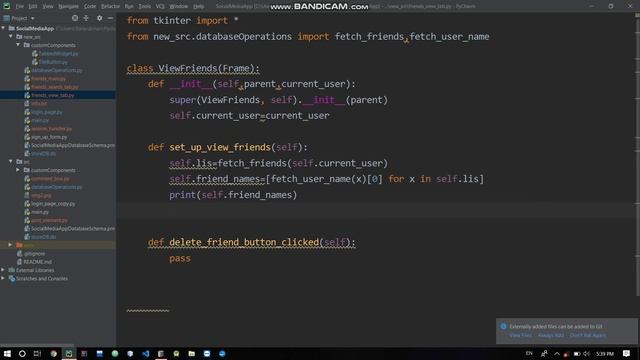
Task: Hide the Project tool window
Action: click(110, 18)
